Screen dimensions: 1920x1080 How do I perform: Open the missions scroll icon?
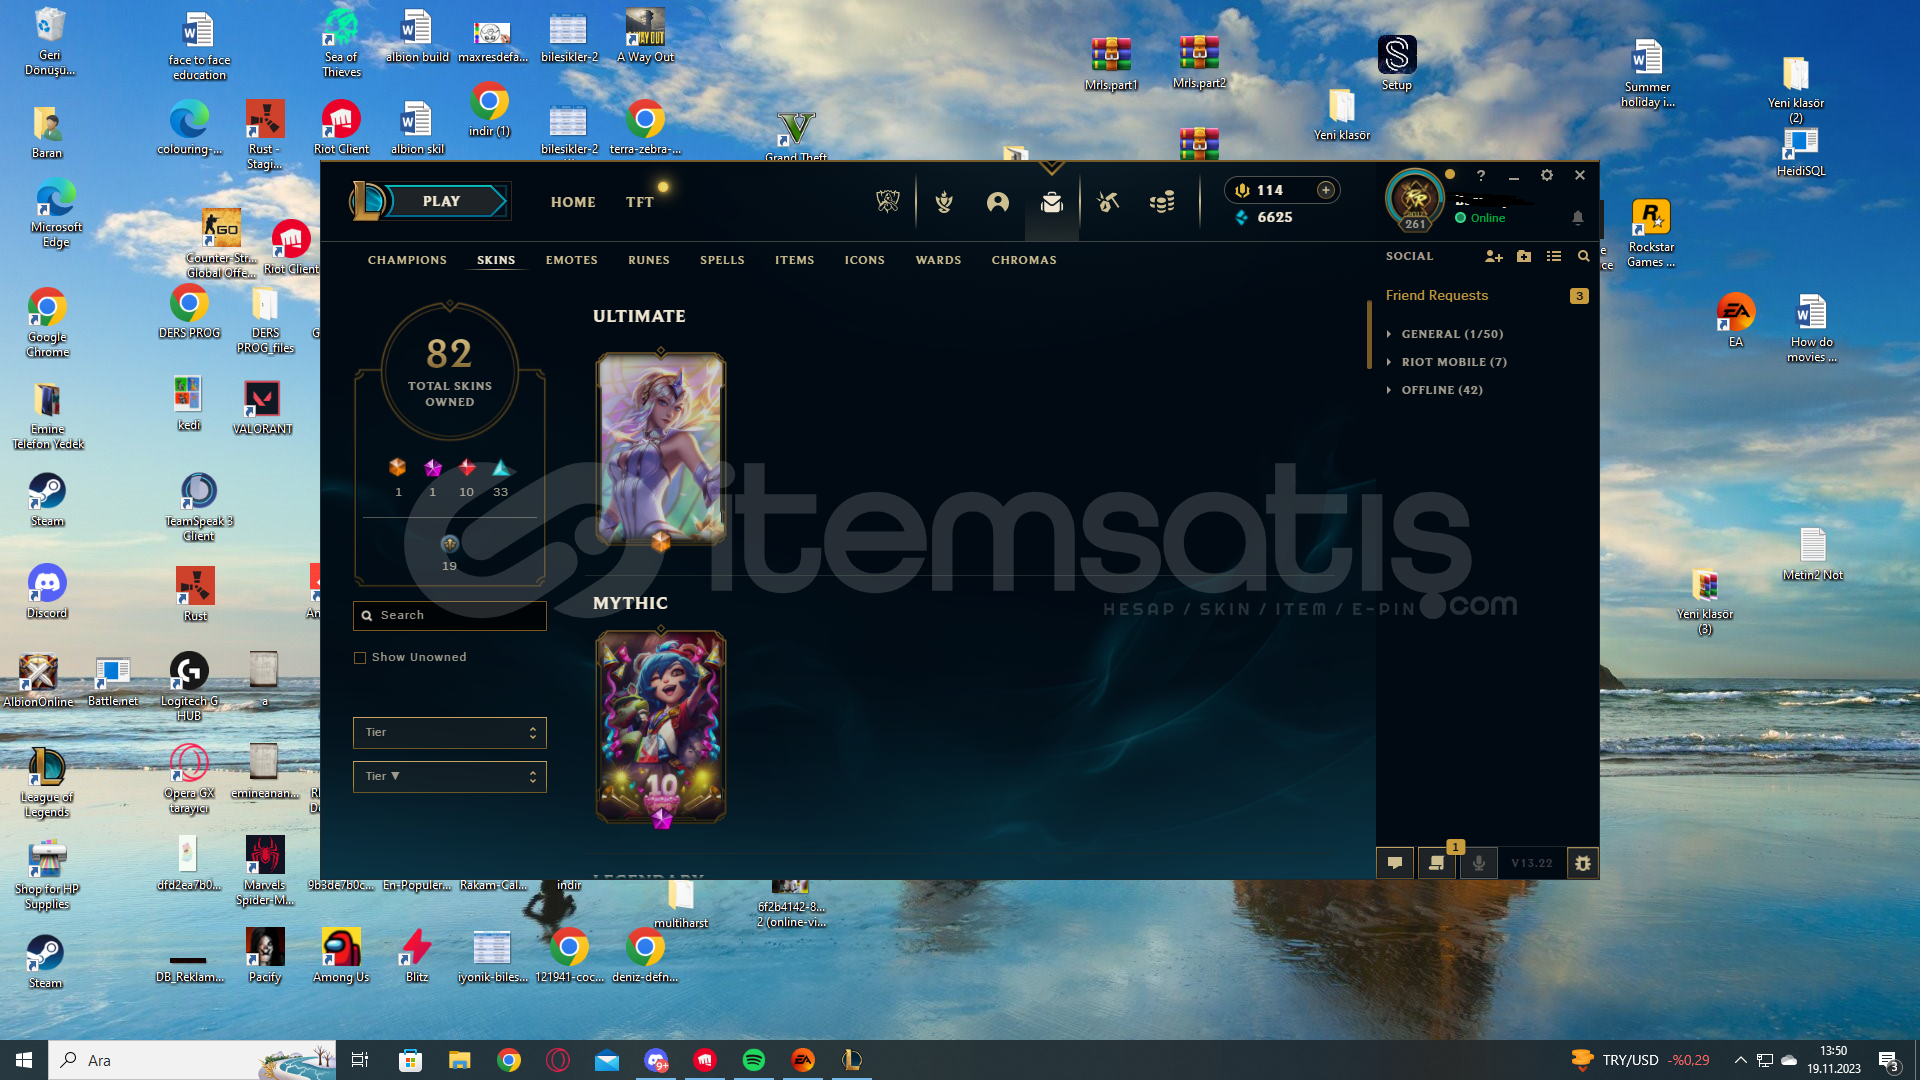[1437, 863]
